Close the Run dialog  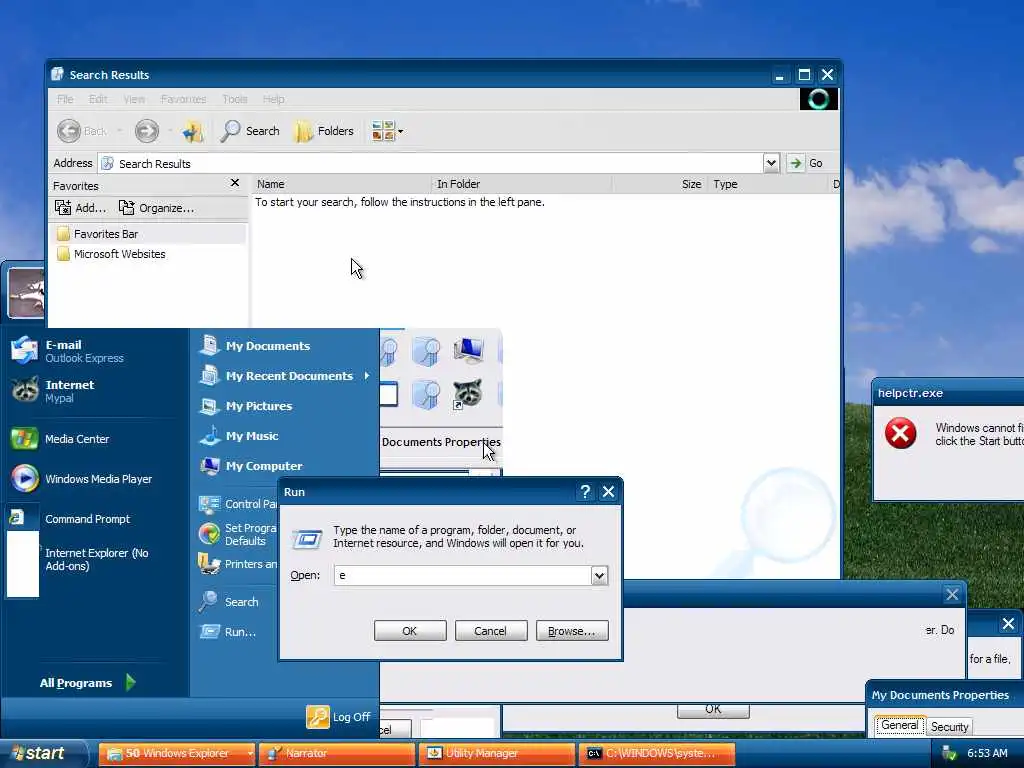[x=608, y=492]
